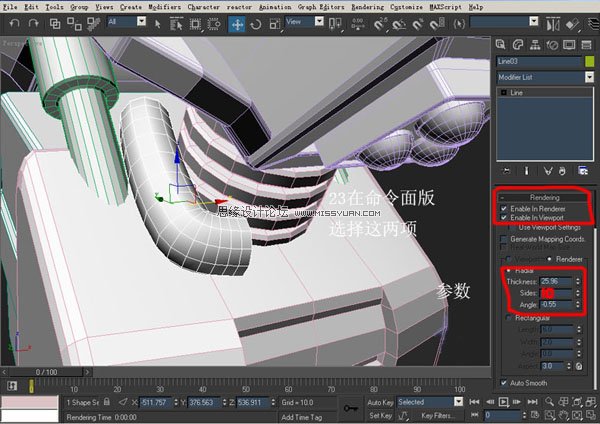Click the selection lock icon

107,401
